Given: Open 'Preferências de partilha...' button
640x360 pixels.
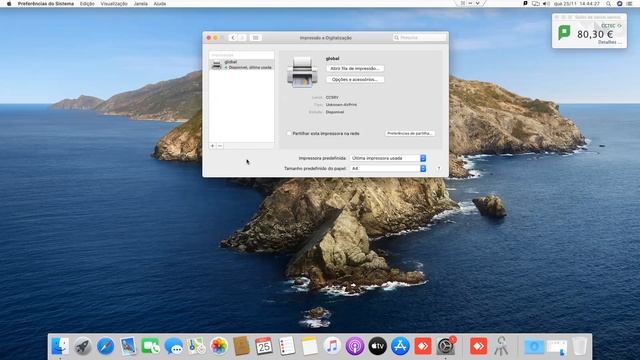Looking at the screenshot, I should coord(410,133).
